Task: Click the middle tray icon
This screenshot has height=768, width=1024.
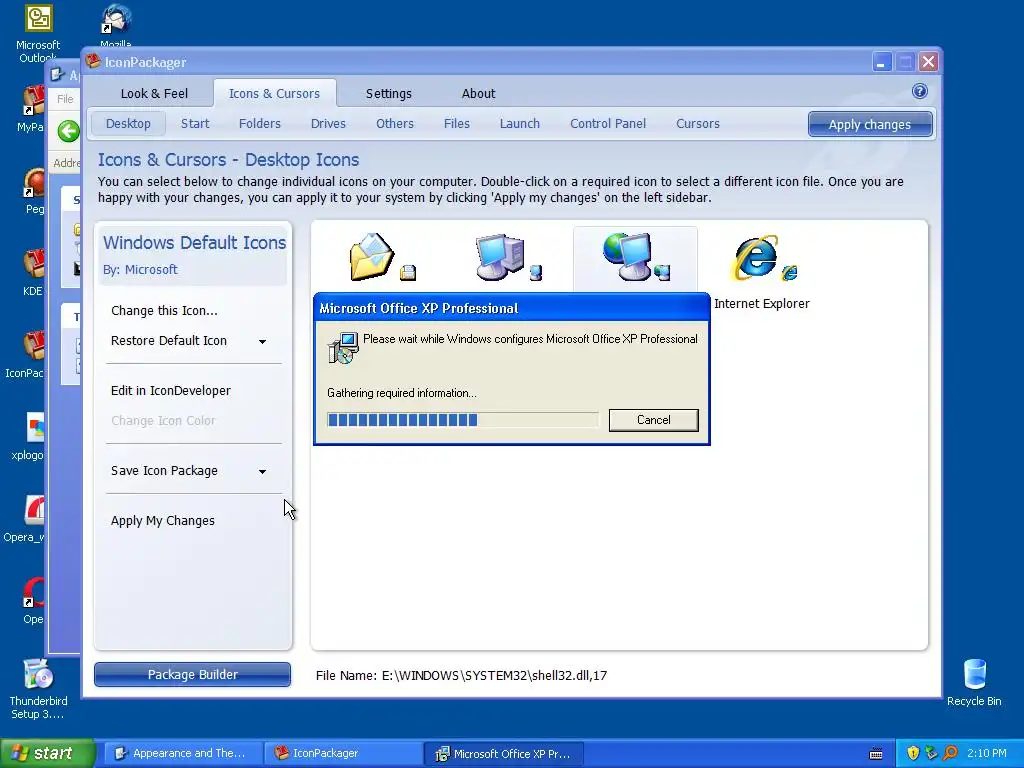Action: click(932, 753)
